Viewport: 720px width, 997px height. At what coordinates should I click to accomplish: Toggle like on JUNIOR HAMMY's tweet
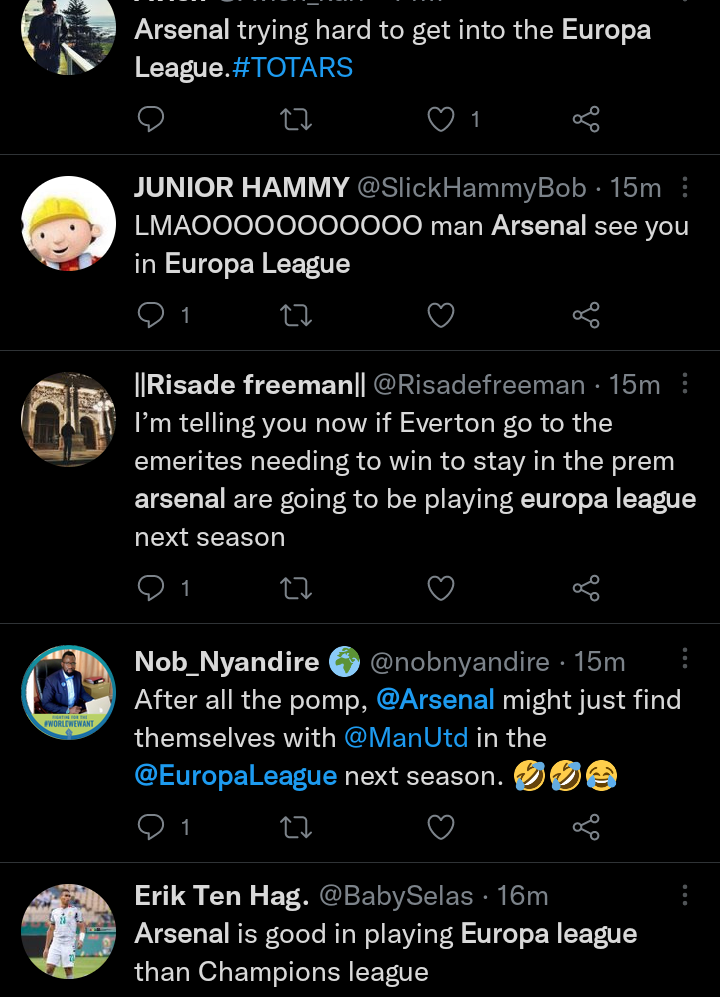[x=440, y=317]
